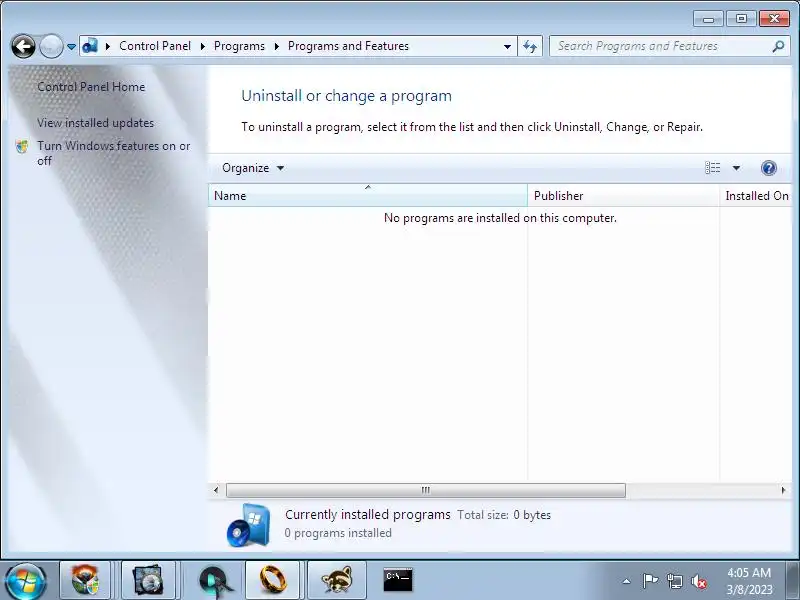Open network status tray icon

[674, 581]
